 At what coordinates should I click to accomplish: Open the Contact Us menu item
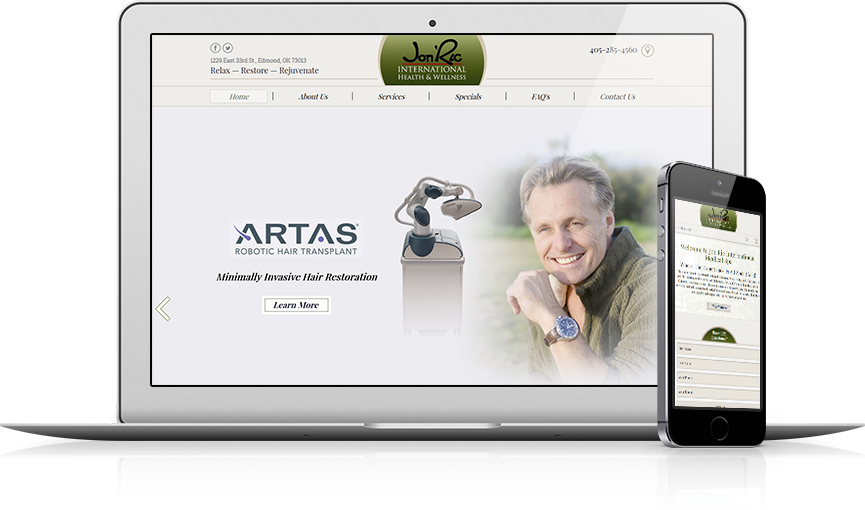(x=617, y=97)
